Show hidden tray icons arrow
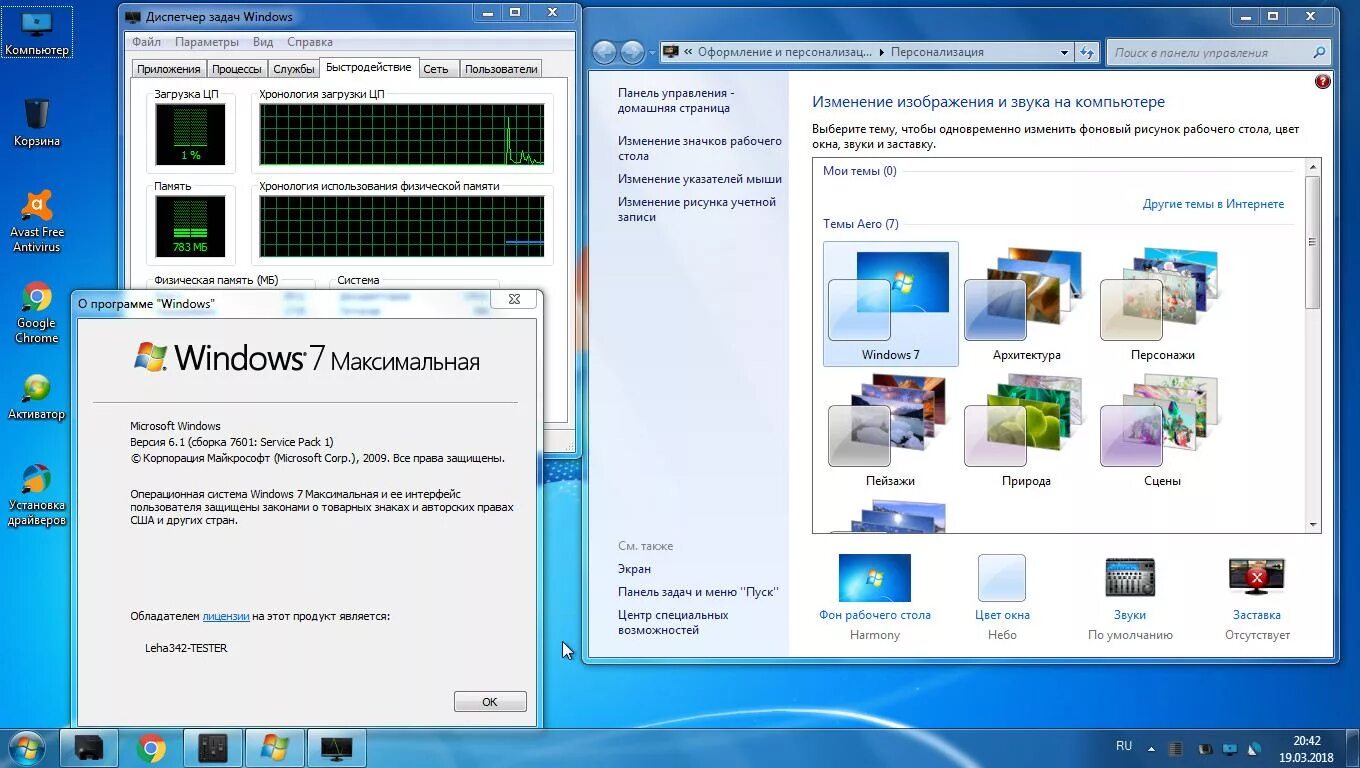 click(x=1152, y=748)
